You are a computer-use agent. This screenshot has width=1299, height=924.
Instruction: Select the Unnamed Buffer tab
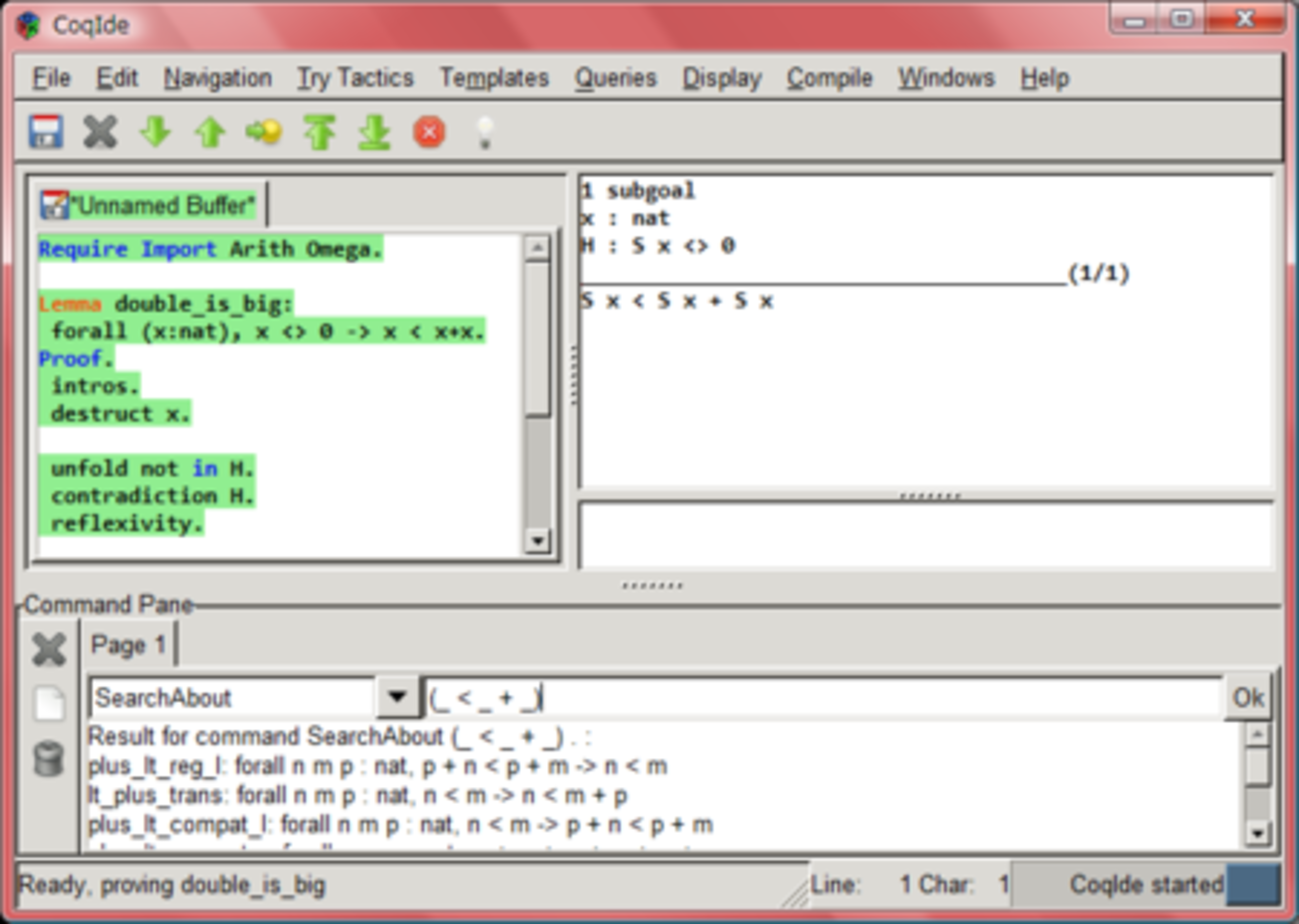[150, 206]
